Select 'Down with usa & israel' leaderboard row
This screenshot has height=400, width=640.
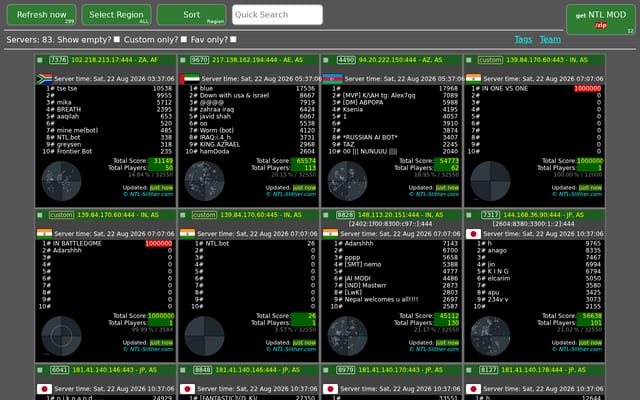click(251, 96)
